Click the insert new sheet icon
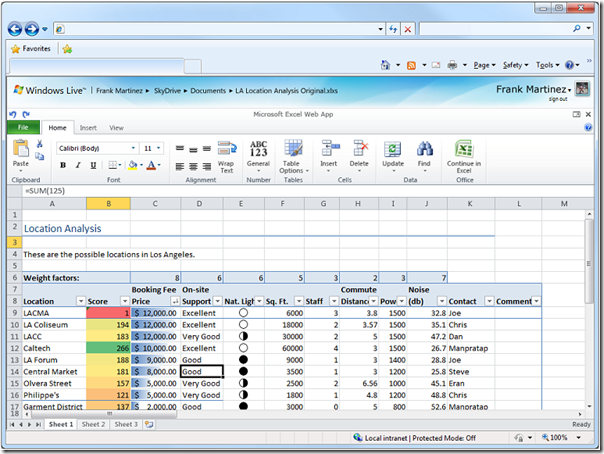 [149, 424]
